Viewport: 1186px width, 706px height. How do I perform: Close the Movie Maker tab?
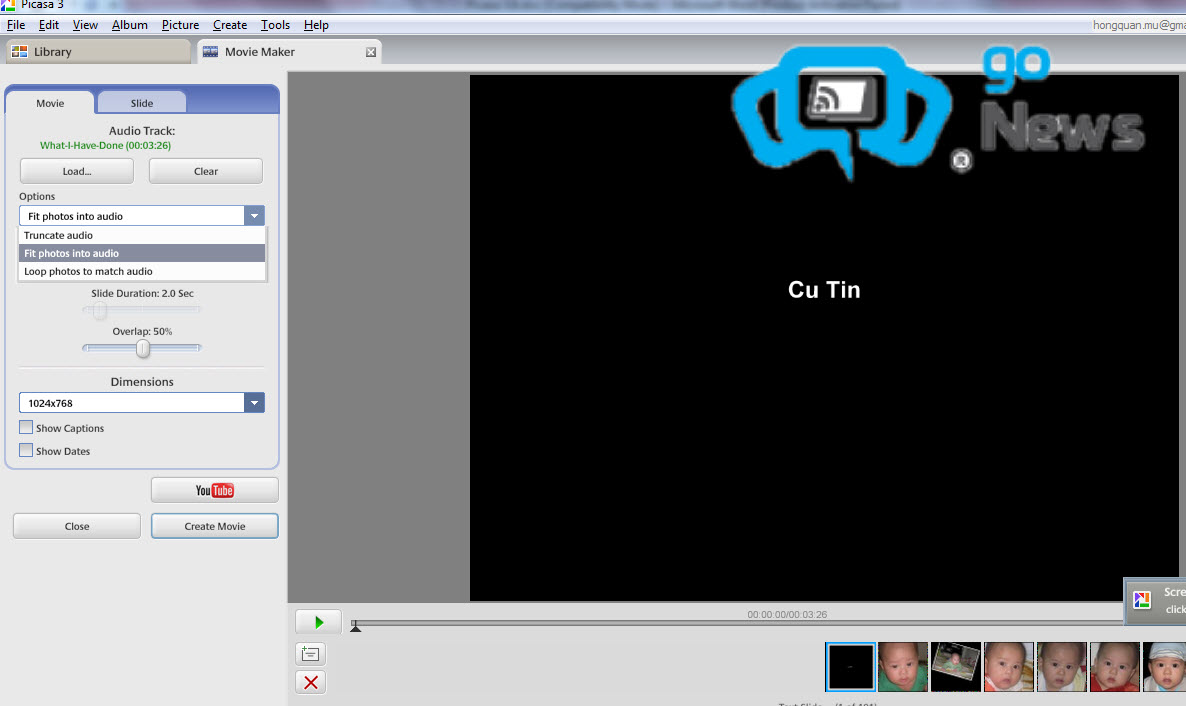coord(371,52)
